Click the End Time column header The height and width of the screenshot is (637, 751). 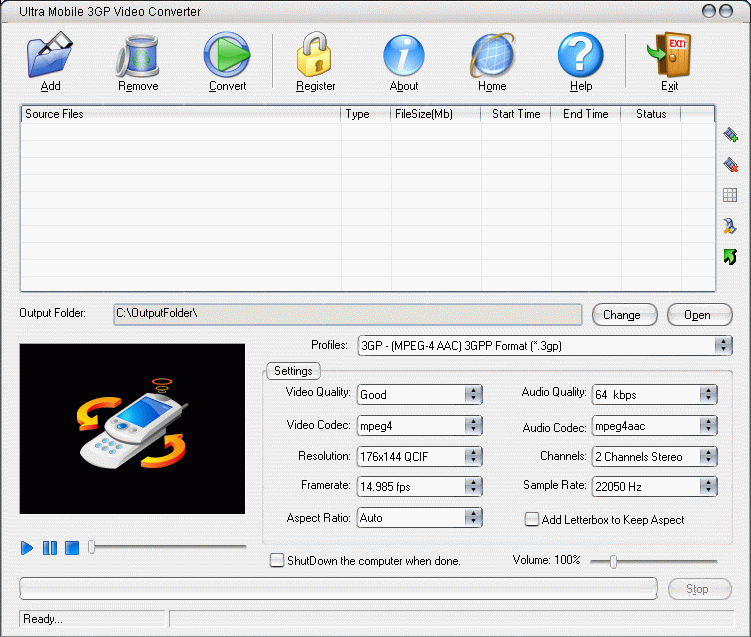point(586,114)
